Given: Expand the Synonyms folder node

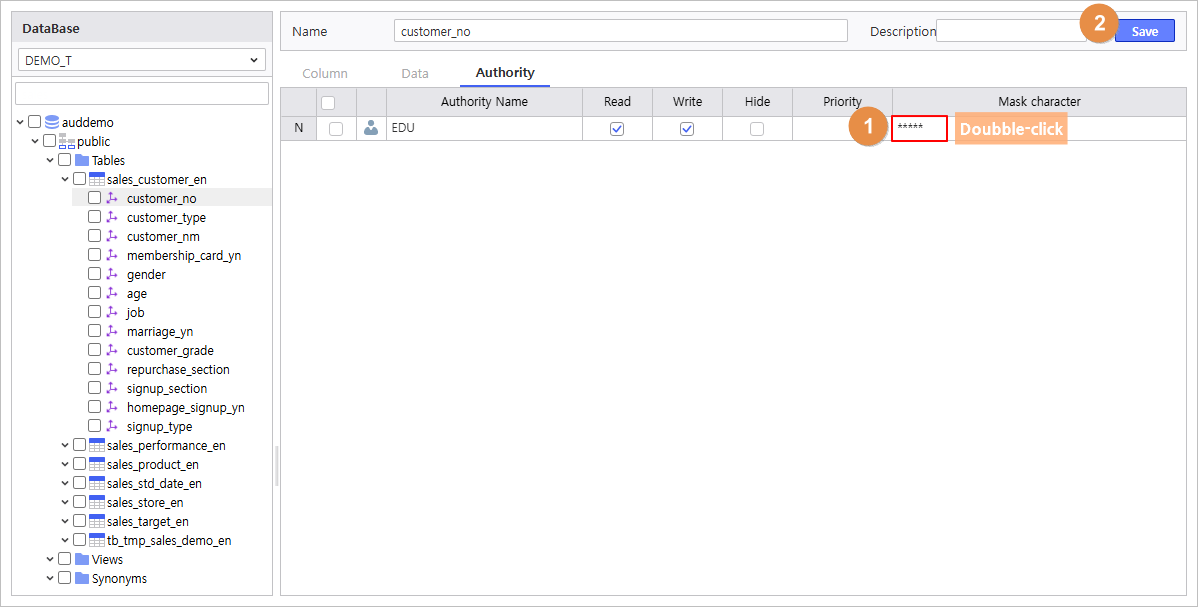Looking at the screenshot, I should [50, 578].
